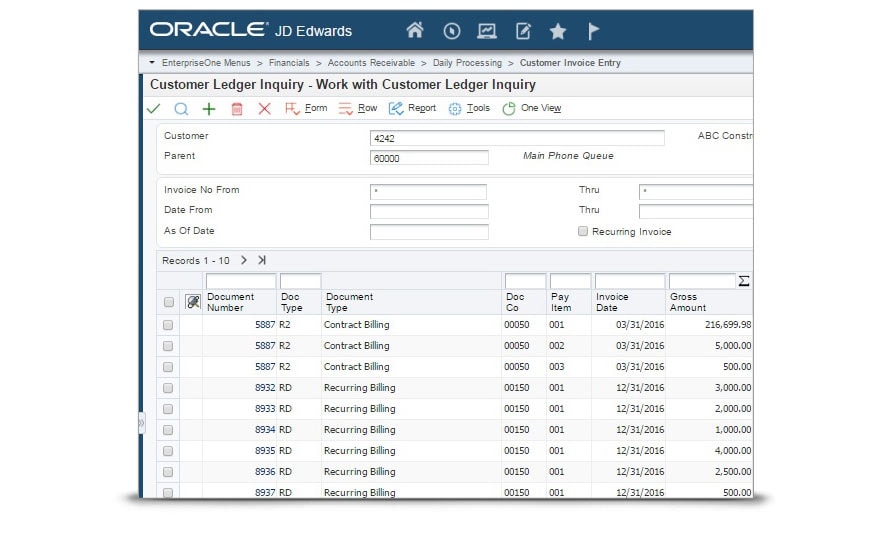The height and width of the screenshot is (533, 880).
Task: Click the Customer number input field
Action: 516,138
